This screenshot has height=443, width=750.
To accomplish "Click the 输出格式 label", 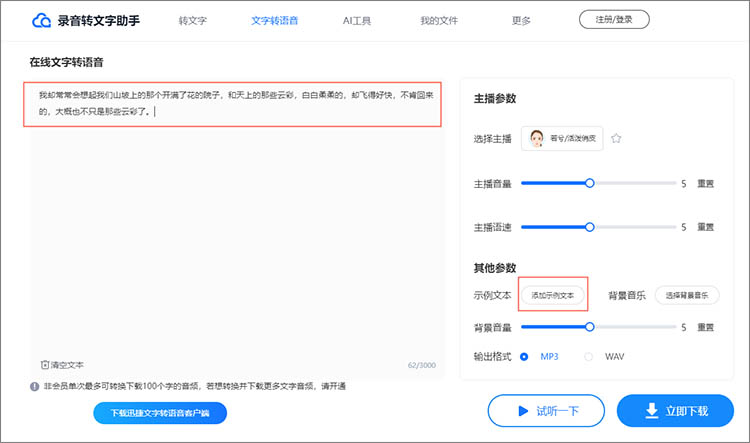I will 492,356.
